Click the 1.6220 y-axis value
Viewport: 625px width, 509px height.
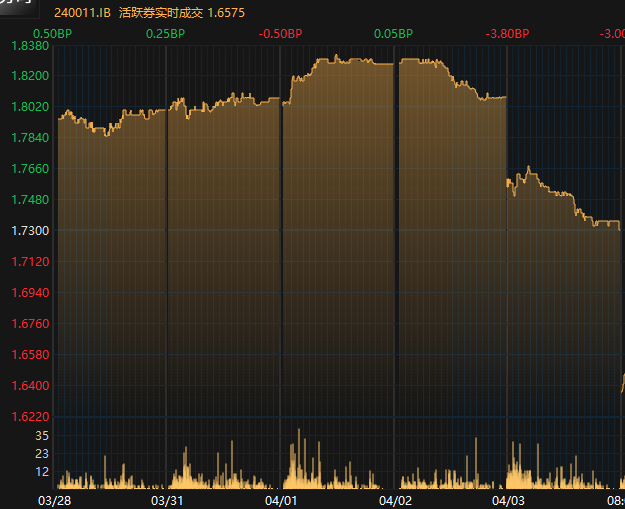pos(30,417)
